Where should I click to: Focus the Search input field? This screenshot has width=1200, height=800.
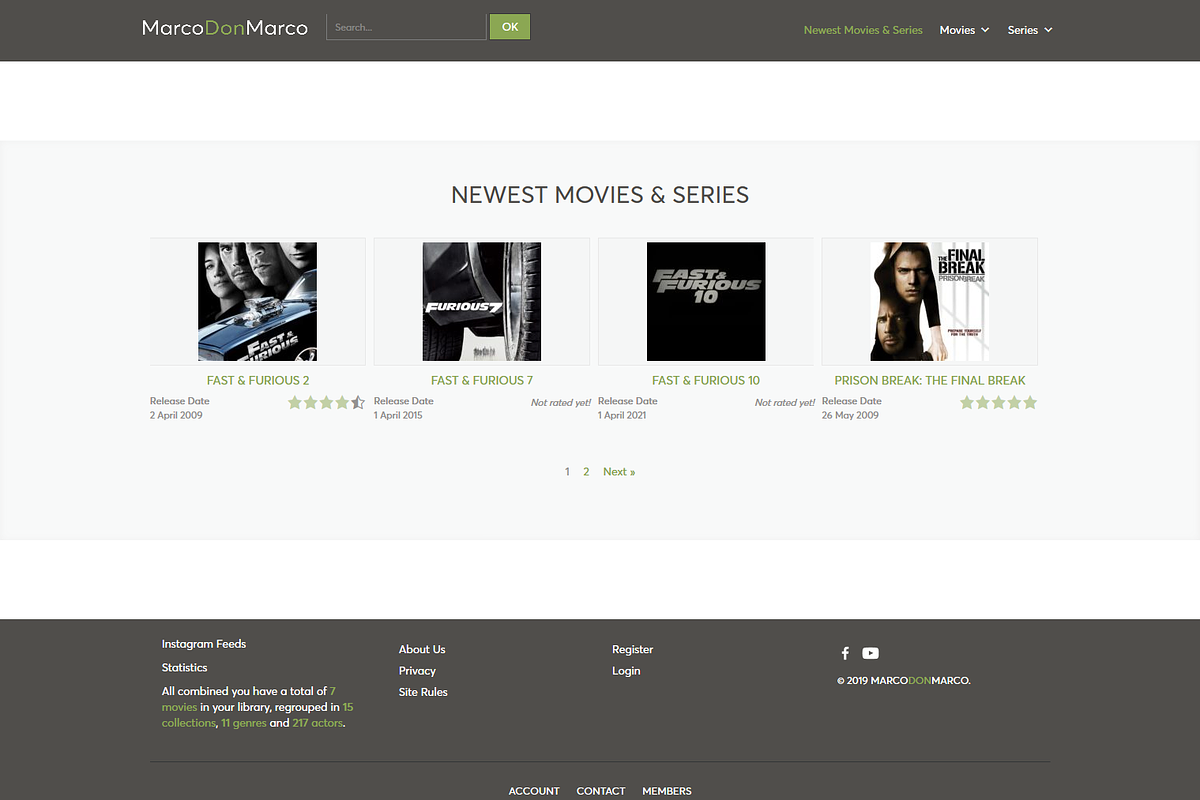click(406, 27)
